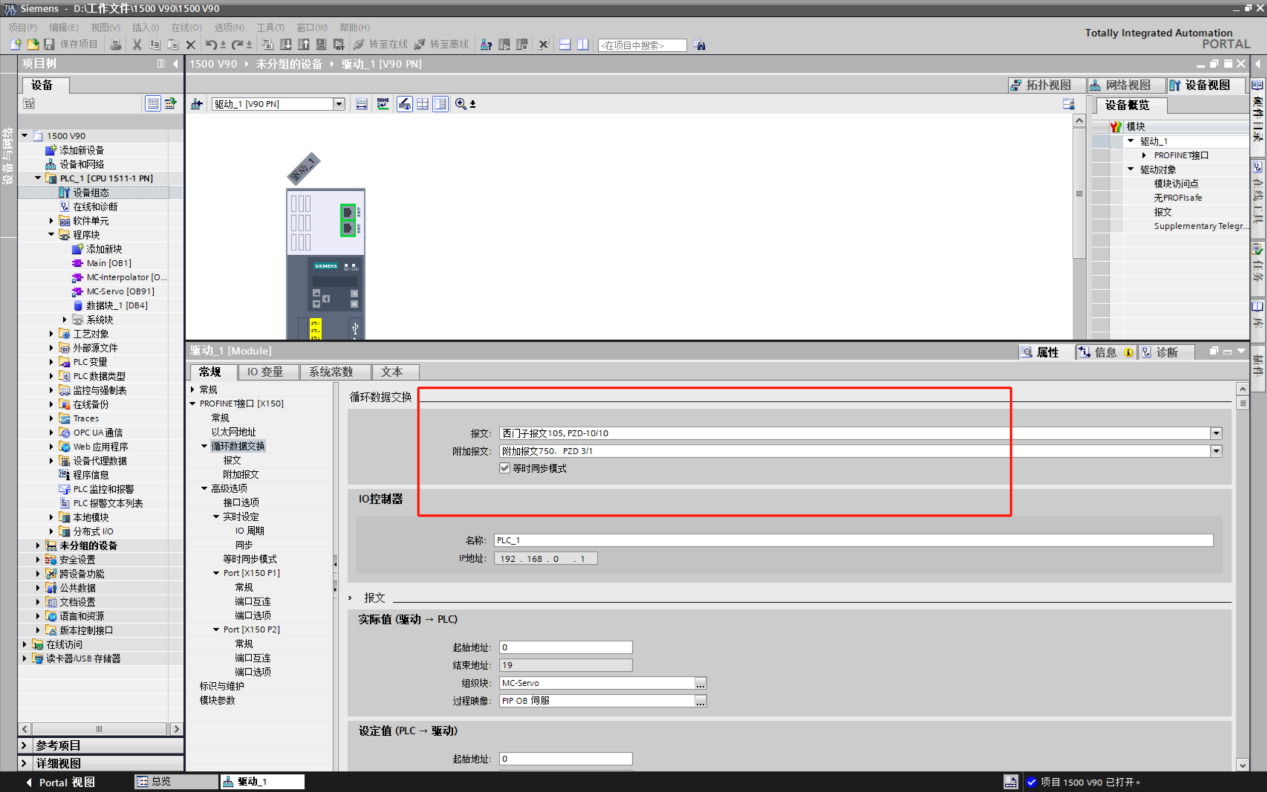Click the 过程映像 browse button

[x=701, y=701]
